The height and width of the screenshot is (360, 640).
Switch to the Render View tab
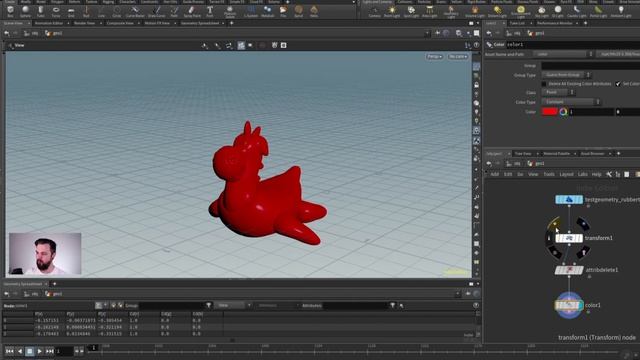[84, 23]
